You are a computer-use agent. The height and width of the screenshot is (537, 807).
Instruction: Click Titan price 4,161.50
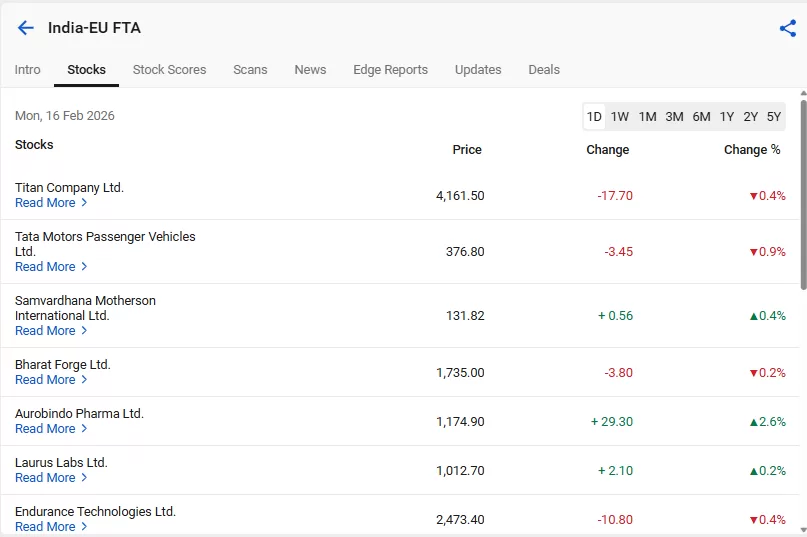pyautogui.click(x=460, y=196)
